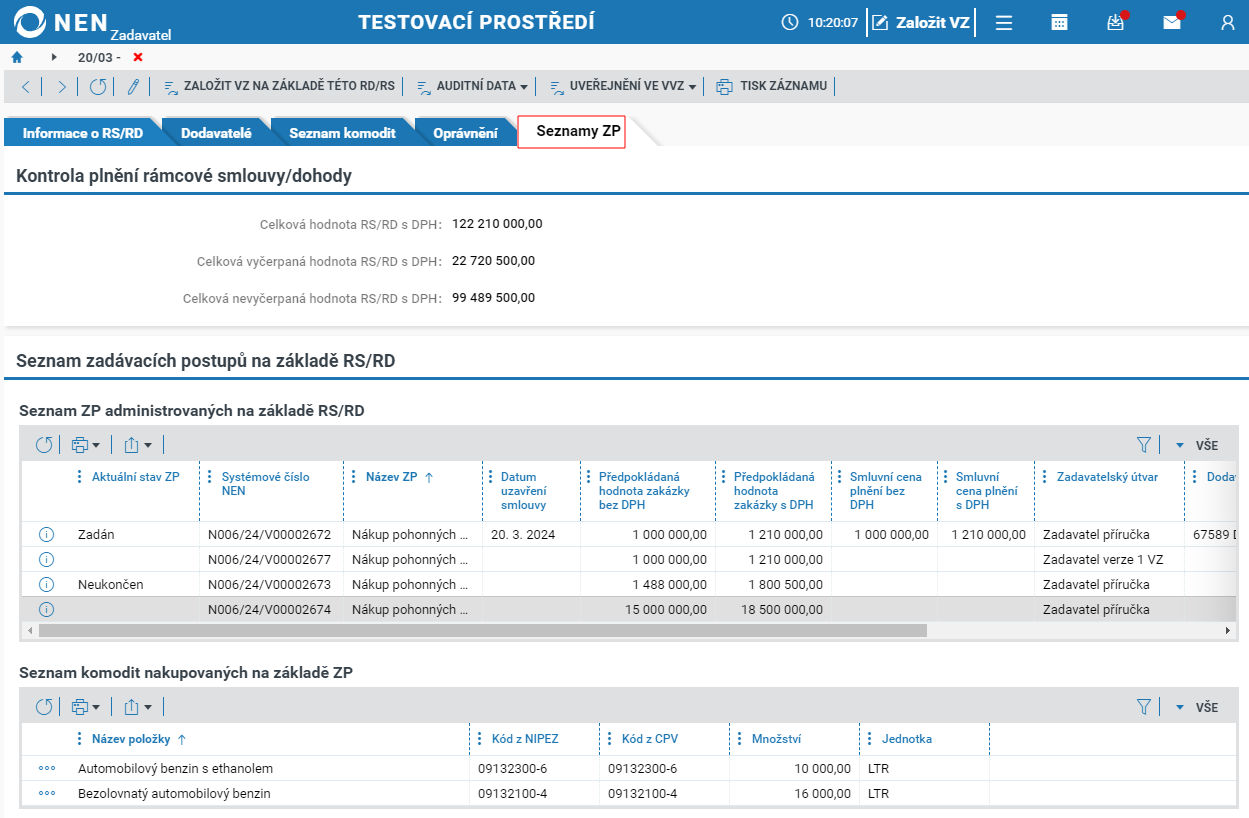Click the Založit VZ button

[921, 22]
